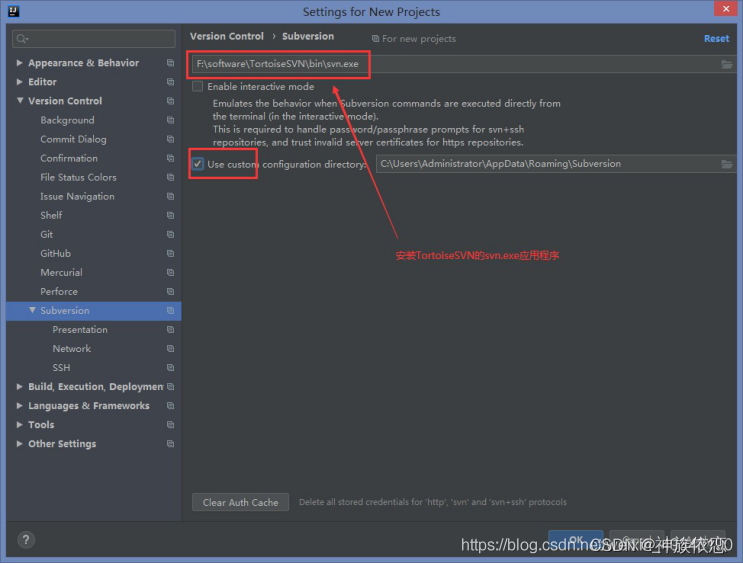Click the project-level icon beside Other Settings
Screen dimensions: 743x564
[x=171, y=444]
